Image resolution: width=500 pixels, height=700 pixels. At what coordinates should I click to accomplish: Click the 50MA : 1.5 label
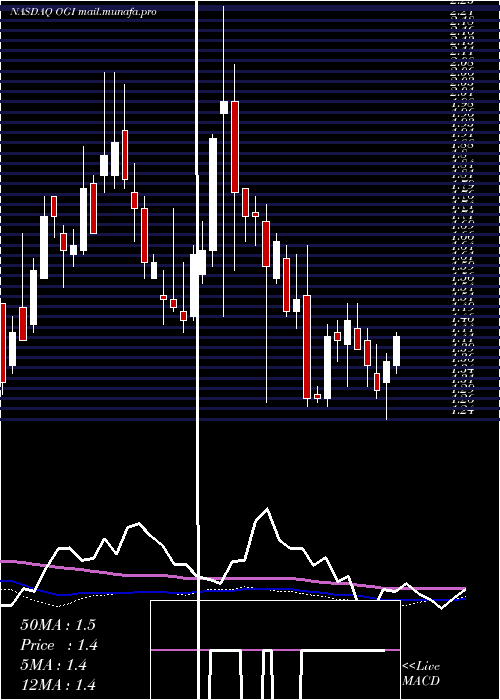[x=58, y=625]
